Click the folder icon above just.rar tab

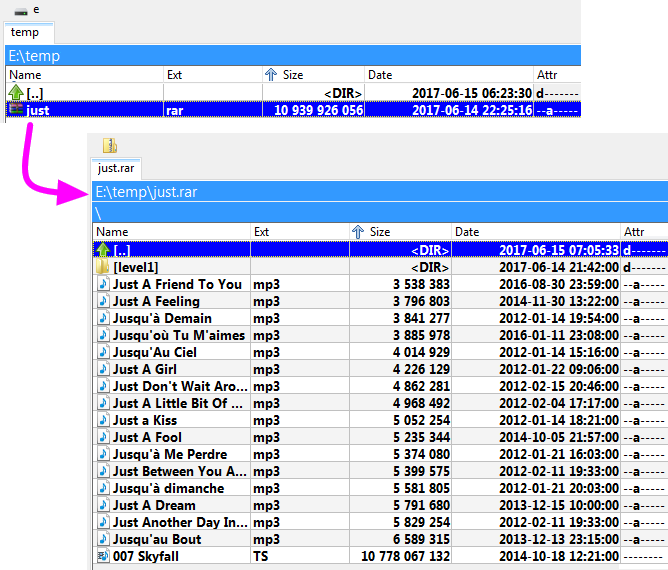point(109,146)
